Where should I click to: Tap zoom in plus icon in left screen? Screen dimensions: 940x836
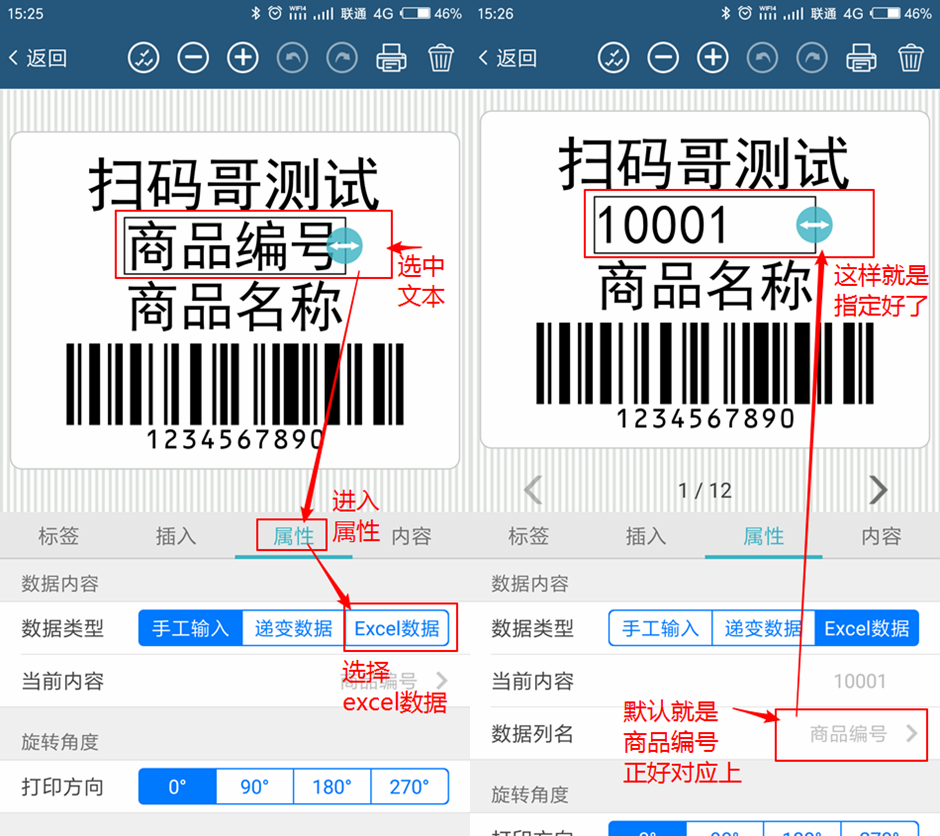coord(243,58)
